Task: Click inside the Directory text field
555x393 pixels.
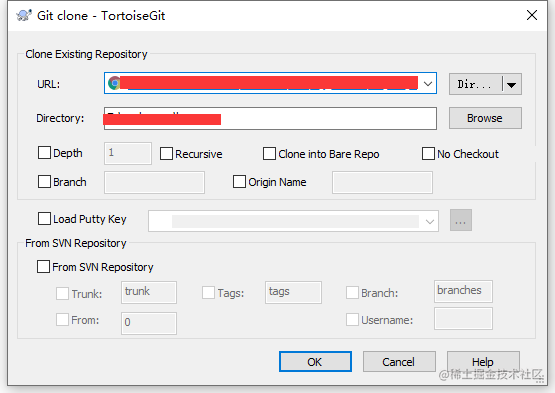Action: tap(270, 119)
